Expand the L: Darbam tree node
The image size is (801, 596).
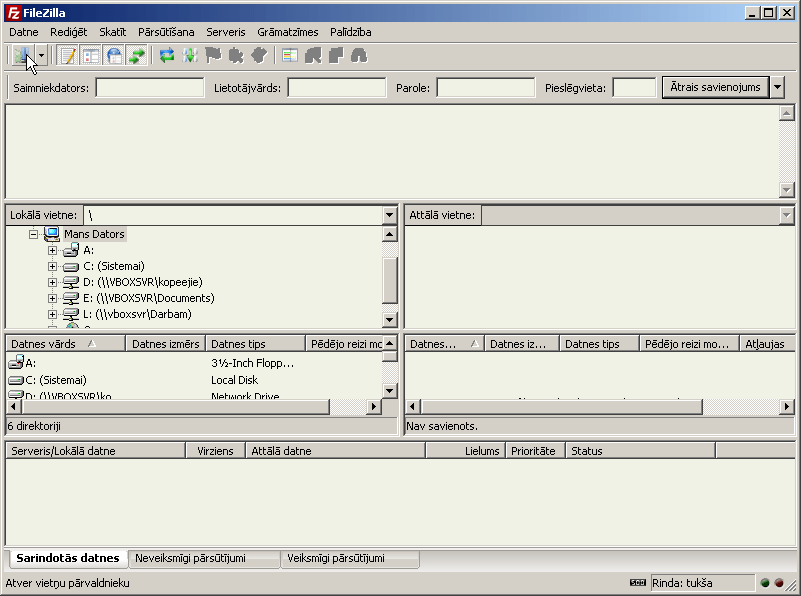click(x=52, y=314)
